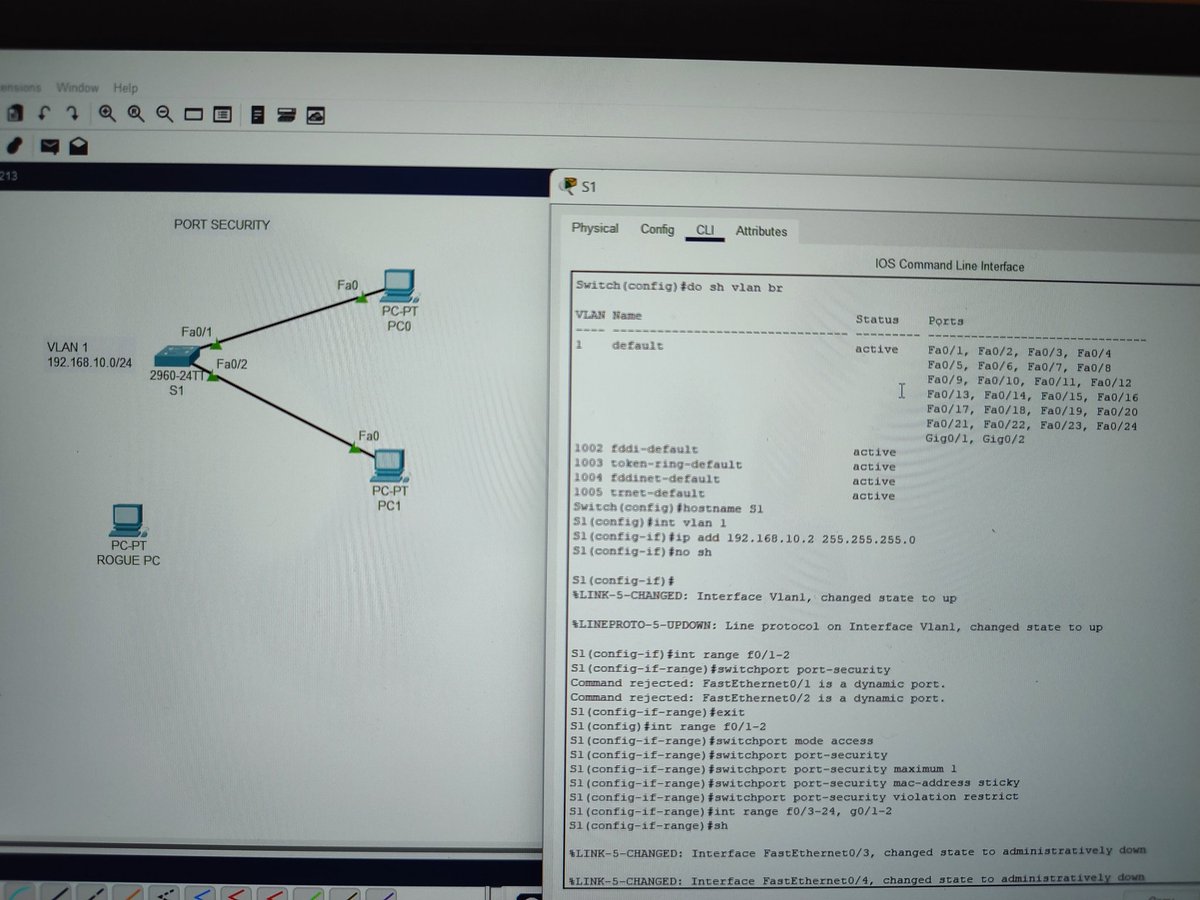The image size is (1200, 900).
Task: Open the Add Simple PDU envelope tool
Action: (x=48, y=146)
